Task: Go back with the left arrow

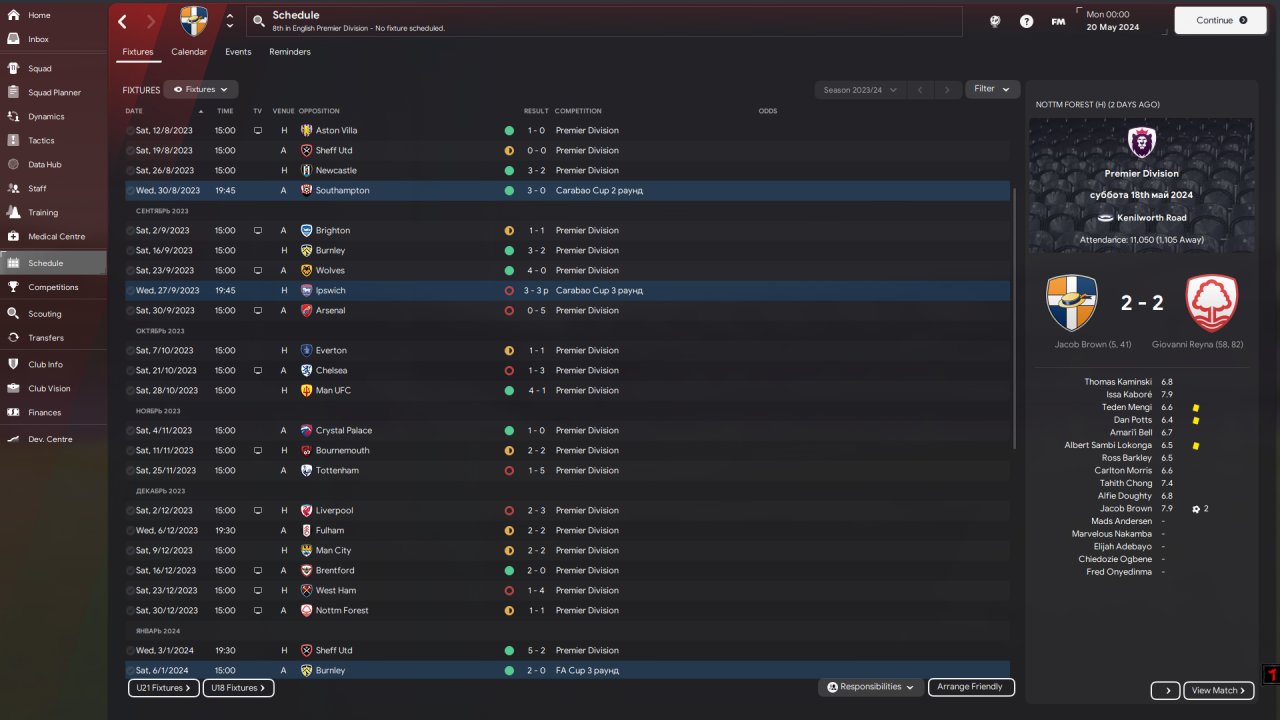Action: click(122, 21)
